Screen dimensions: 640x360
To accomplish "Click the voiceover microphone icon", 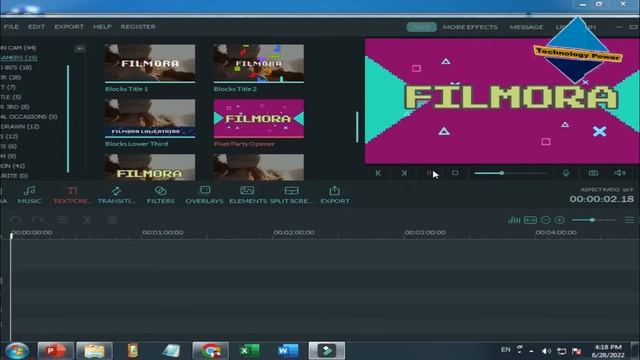I will [566, 173].
